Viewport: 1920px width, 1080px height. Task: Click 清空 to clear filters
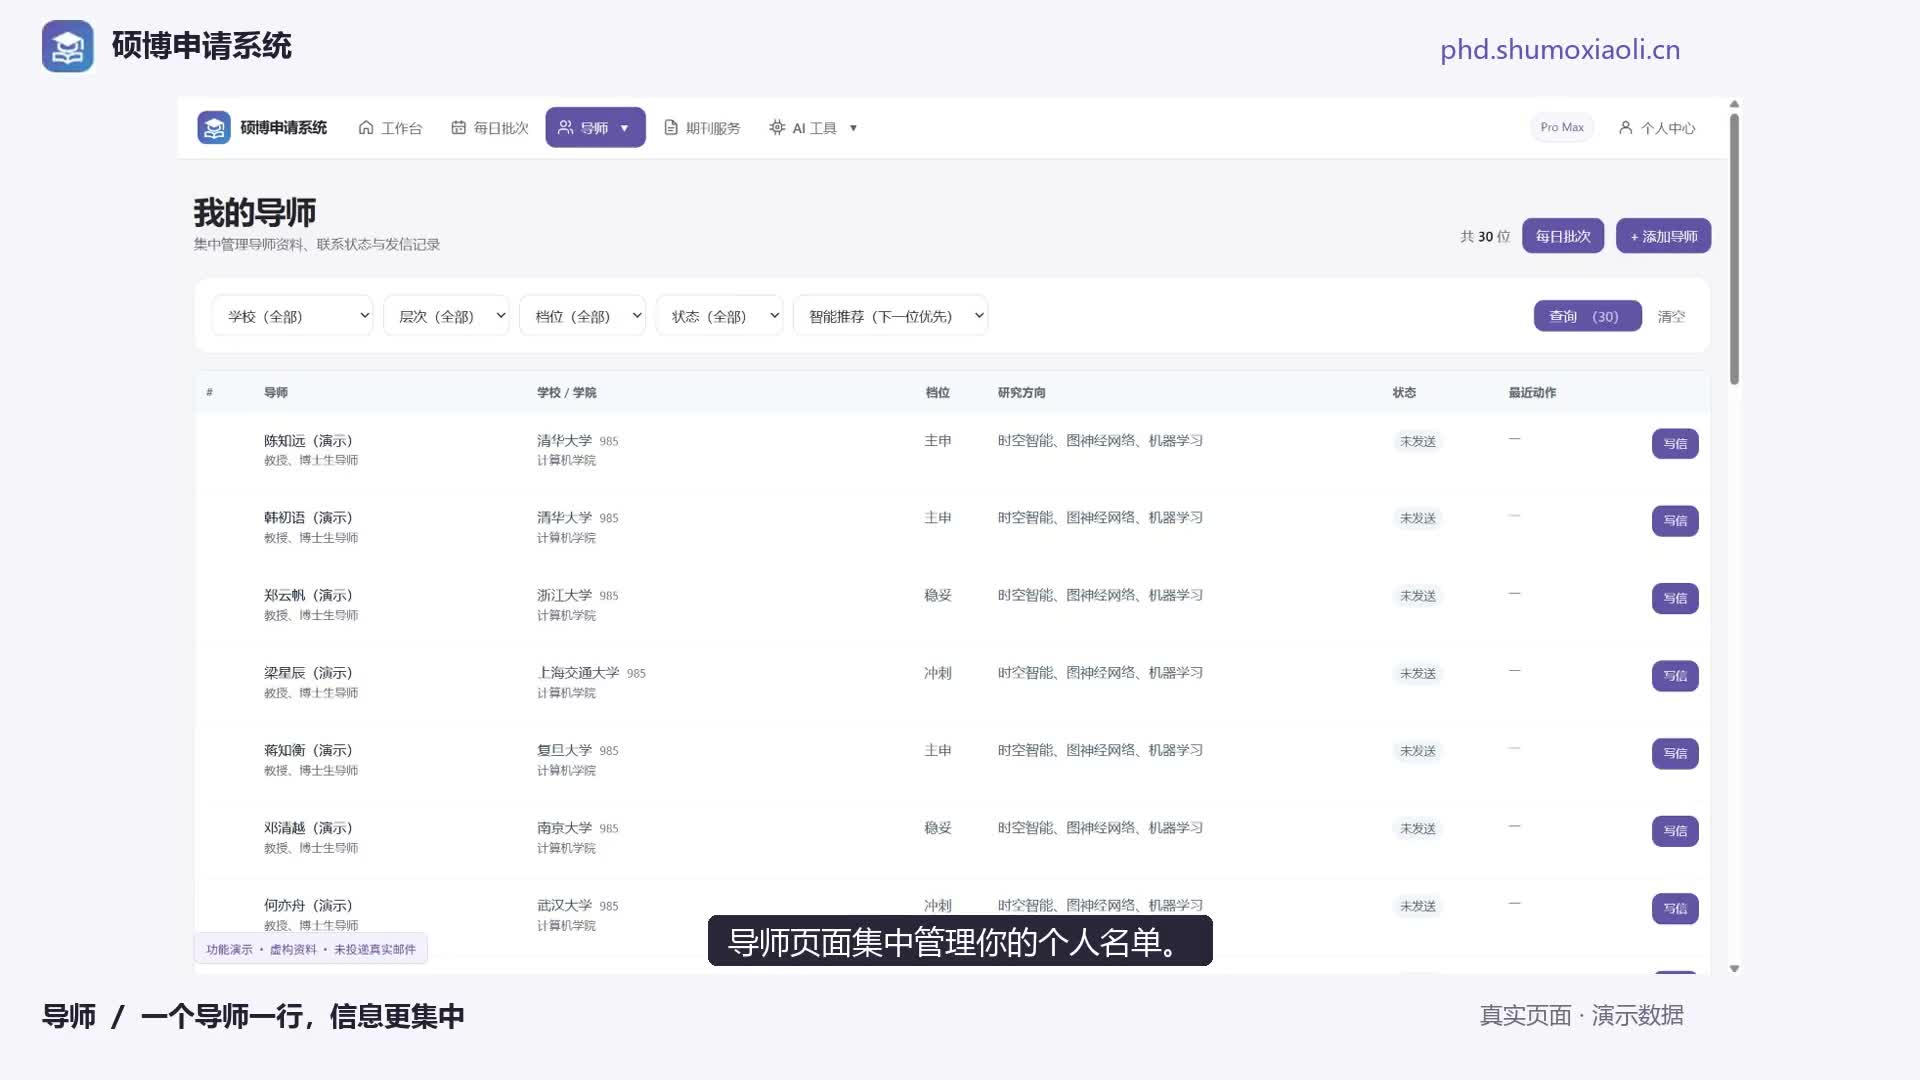(x=1671, y=316)
